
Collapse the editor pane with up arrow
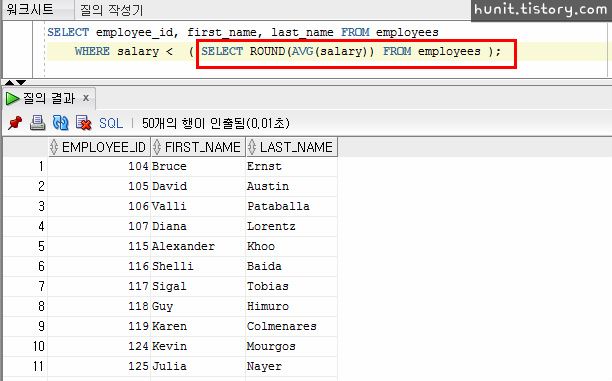tap(9, 82)
